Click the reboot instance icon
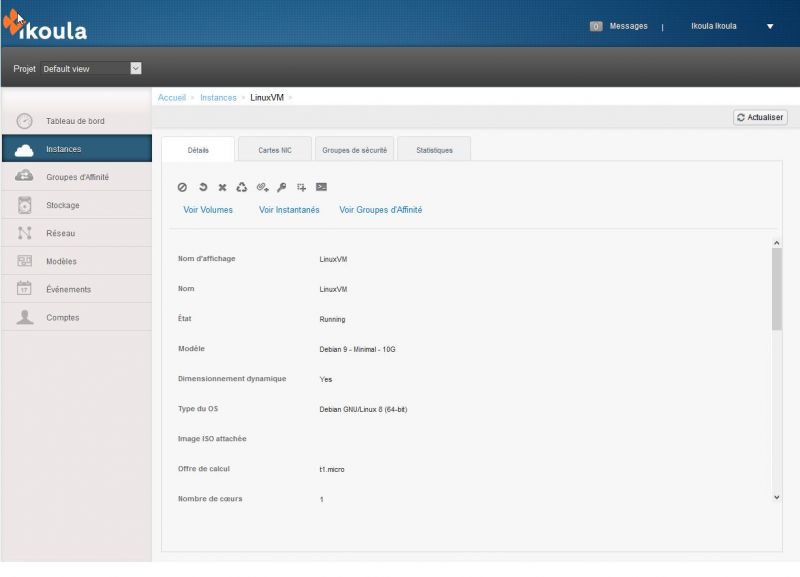This screenshot has width=800, height=577. [202, 187]
